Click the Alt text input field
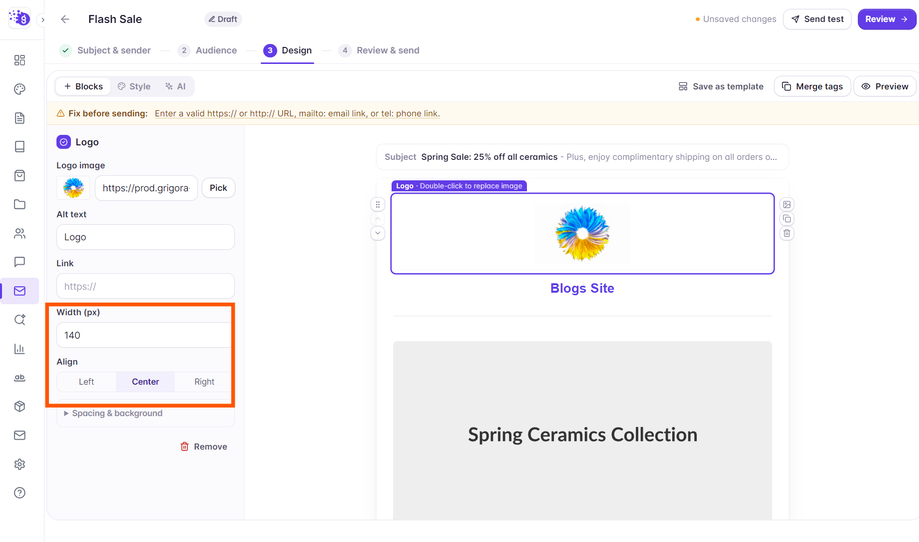This screenshot has height=542, width=919. point(145,237)
